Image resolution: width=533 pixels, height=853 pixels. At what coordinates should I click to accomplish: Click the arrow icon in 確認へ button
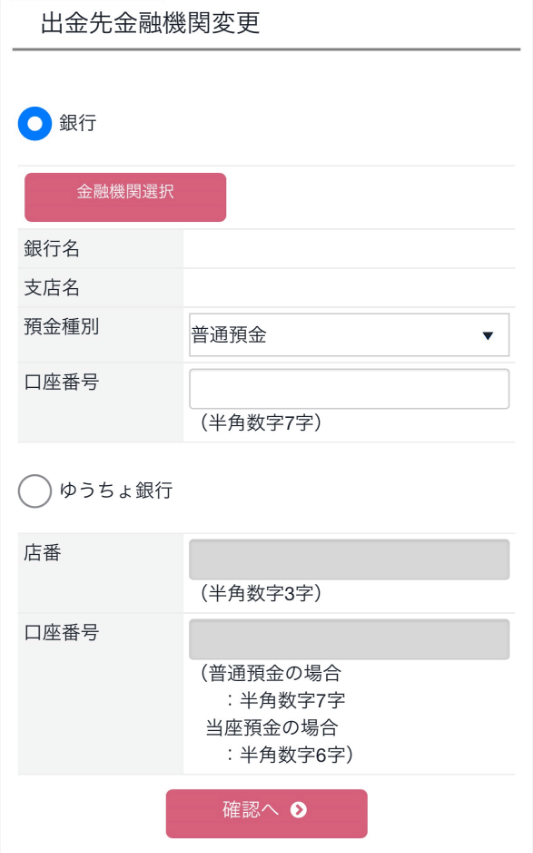pos(298,810)
